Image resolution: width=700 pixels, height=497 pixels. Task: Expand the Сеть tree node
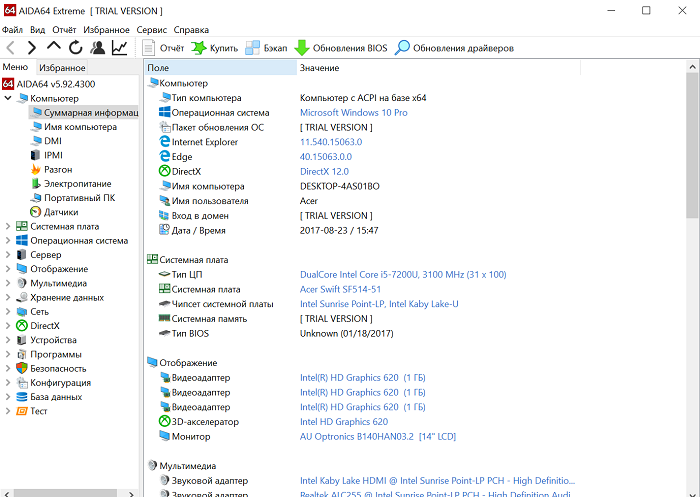coord(8,312)
